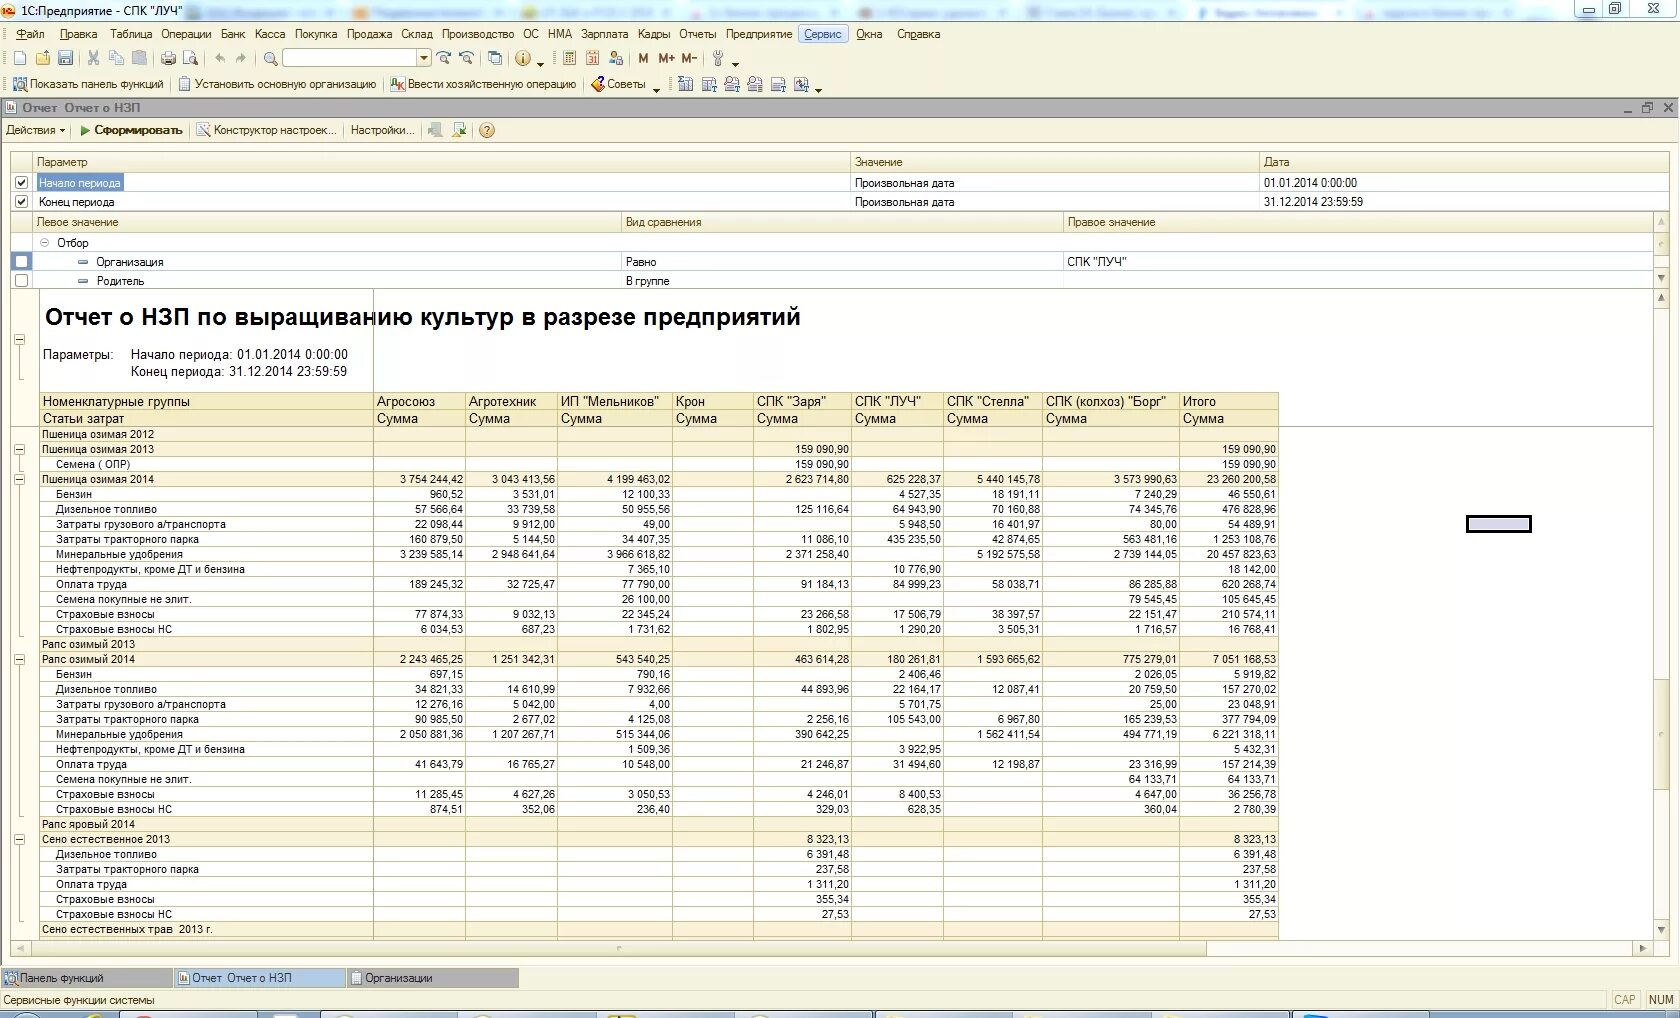Click the Find previous icon

pyautogui.click(x=466, y=59)
